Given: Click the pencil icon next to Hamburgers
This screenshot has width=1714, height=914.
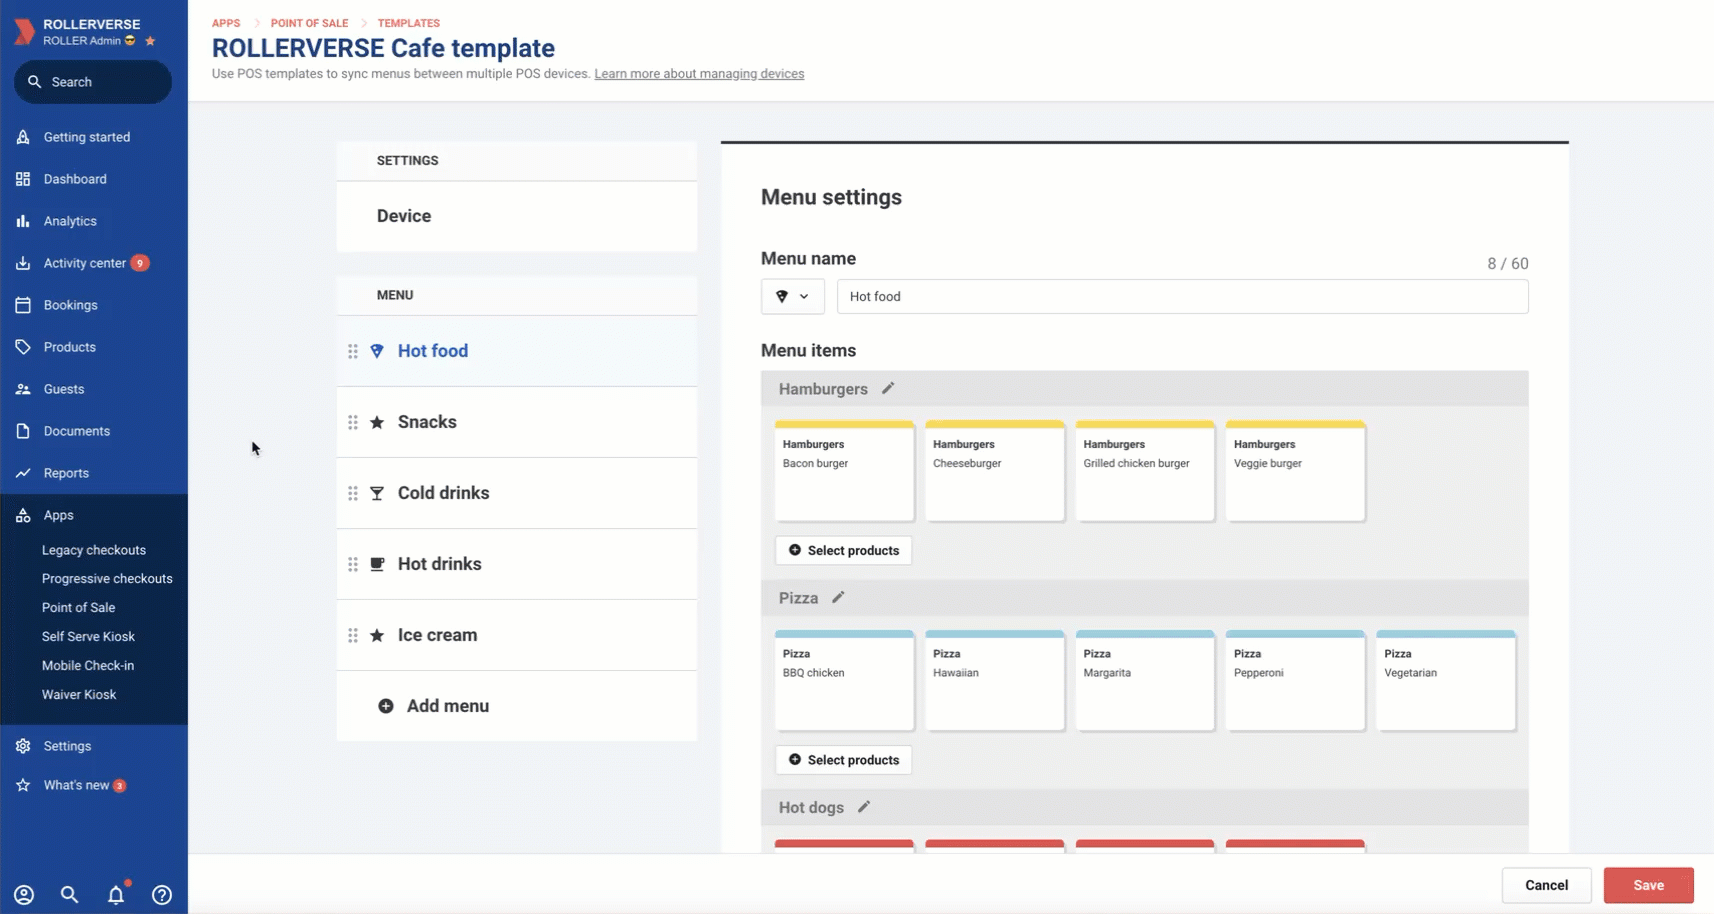Looking at the screenshot, I should (x=887, y=389).
